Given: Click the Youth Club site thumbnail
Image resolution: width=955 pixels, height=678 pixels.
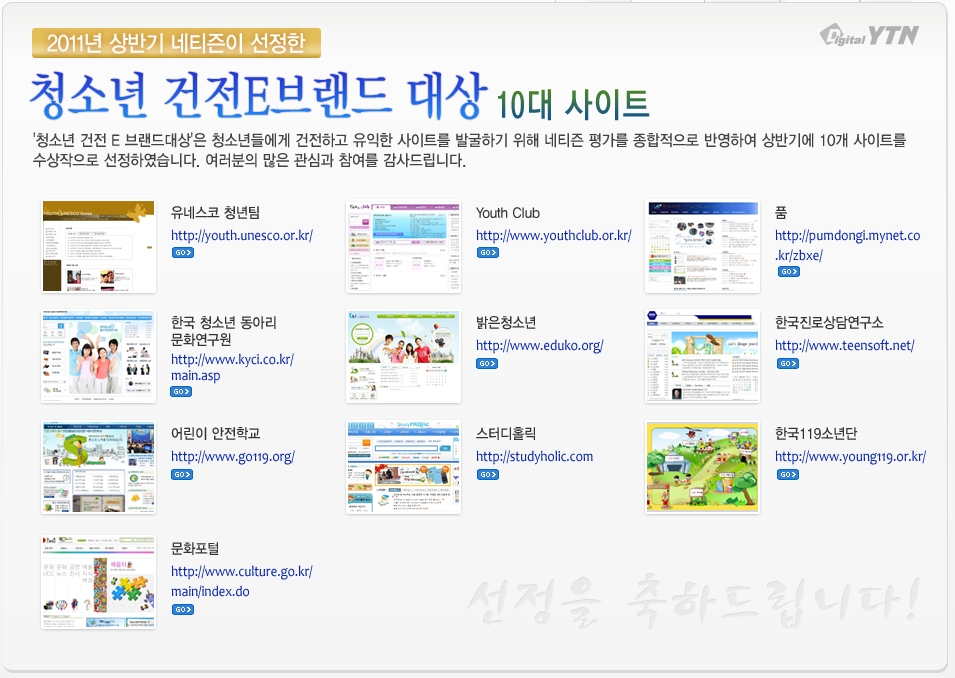Looking at the screenshot, I should pyautogui.click(x=403, y=246).
